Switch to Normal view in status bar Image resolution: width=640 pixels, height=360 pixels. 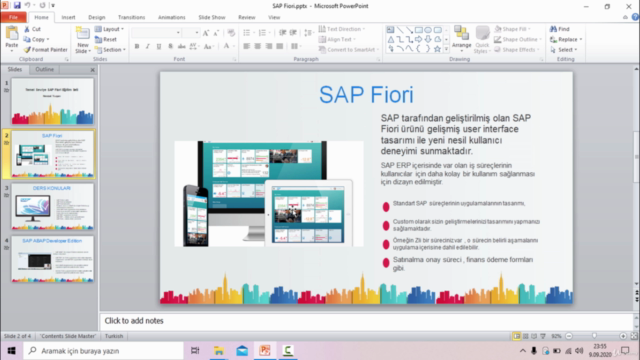coord(517,336)
